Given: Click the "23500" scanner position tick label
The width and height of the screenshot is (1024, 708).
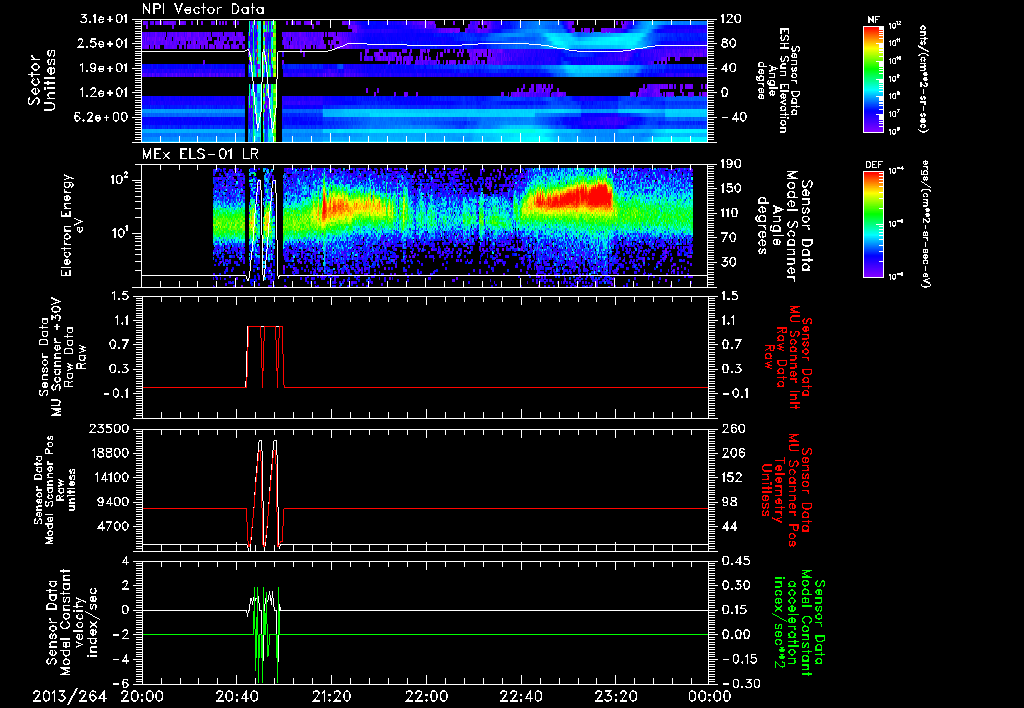Looking at the screenshot, I should pyautogui.click(x=111, y=429).
